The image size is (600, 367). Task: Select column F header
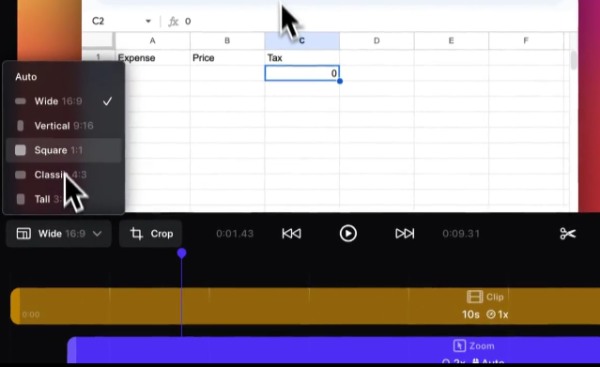[526, 41]
